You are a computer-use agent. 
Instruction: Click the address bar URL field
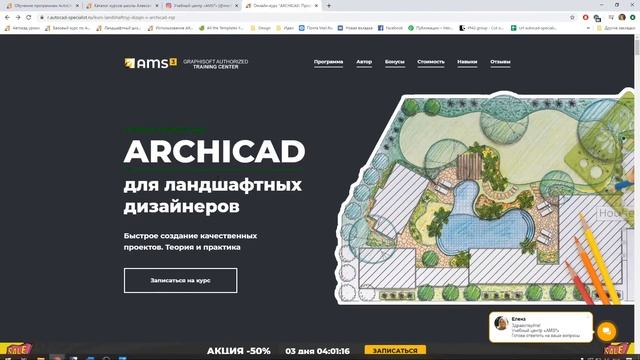click(x=302, y=18)
